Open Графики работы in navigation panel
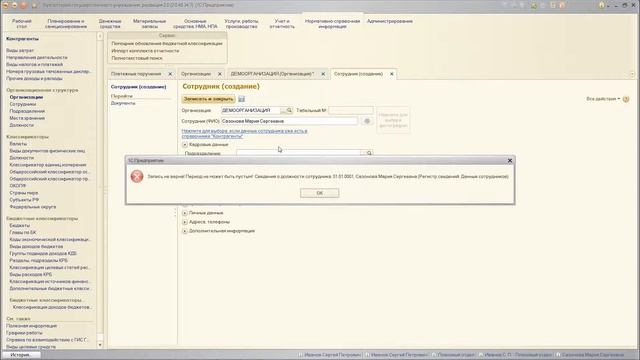The image size is (640, 360). tap(24, 333)
